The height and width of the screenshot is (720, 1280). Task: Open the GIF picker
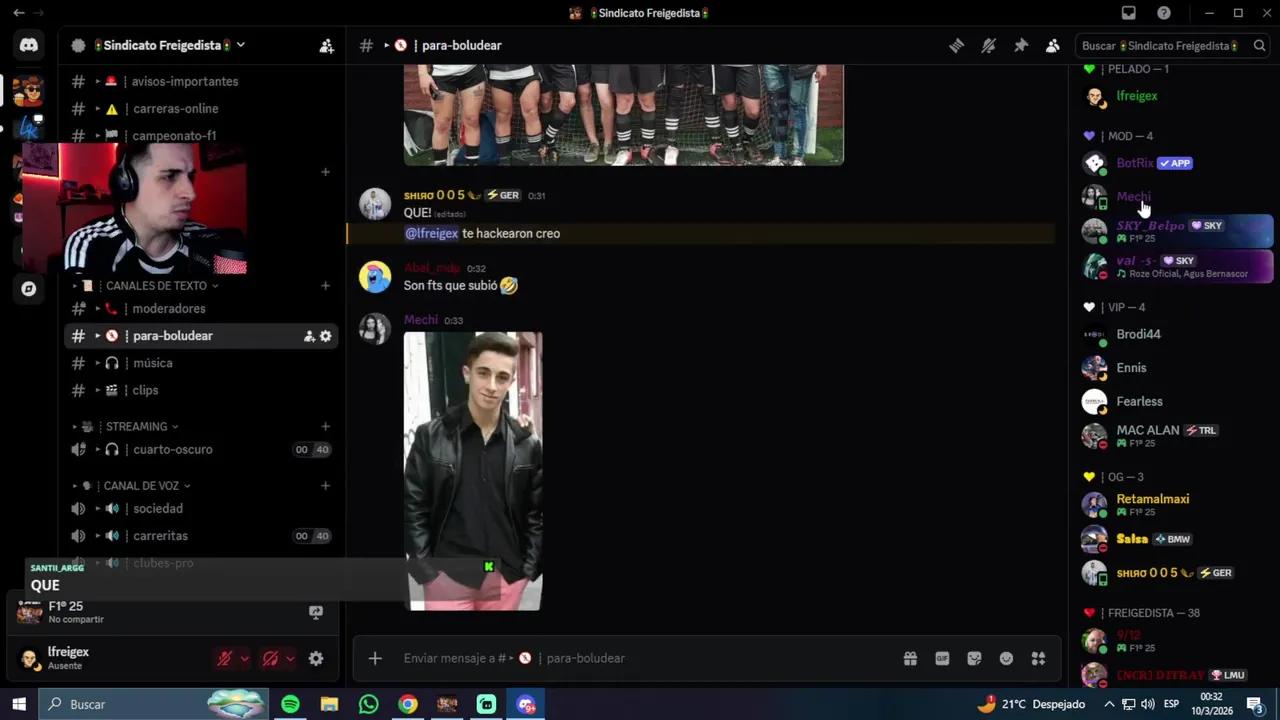(x=942, y=658)
